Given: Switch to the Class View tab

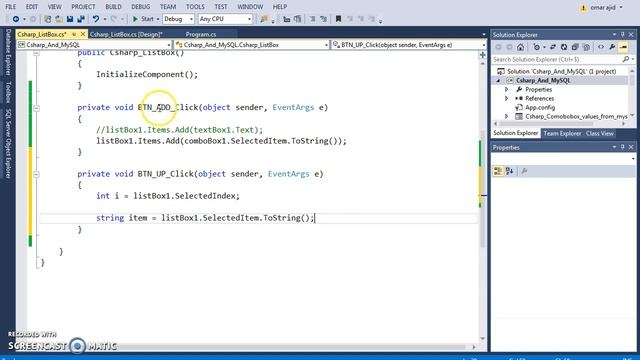Looking at the screenshot, I should click(600, 133).
